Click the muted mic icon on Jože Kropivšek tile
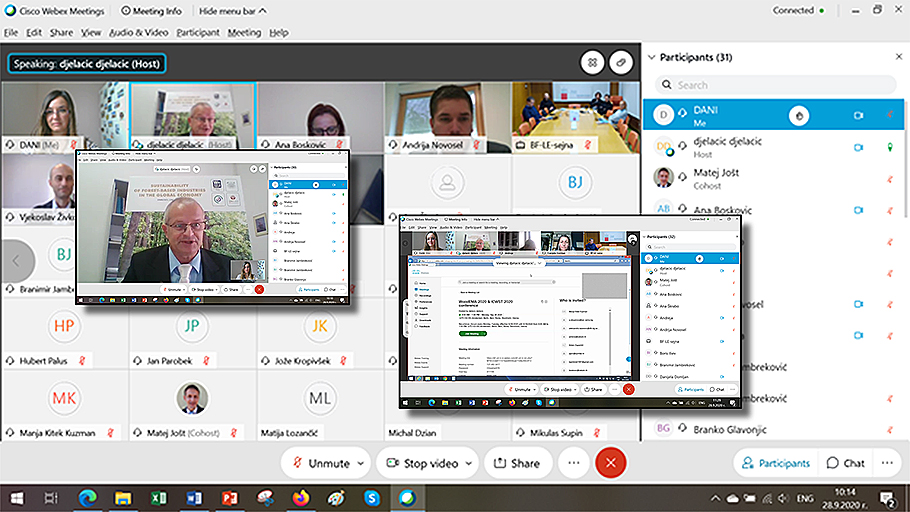The image size is (910, 512). 344,360
